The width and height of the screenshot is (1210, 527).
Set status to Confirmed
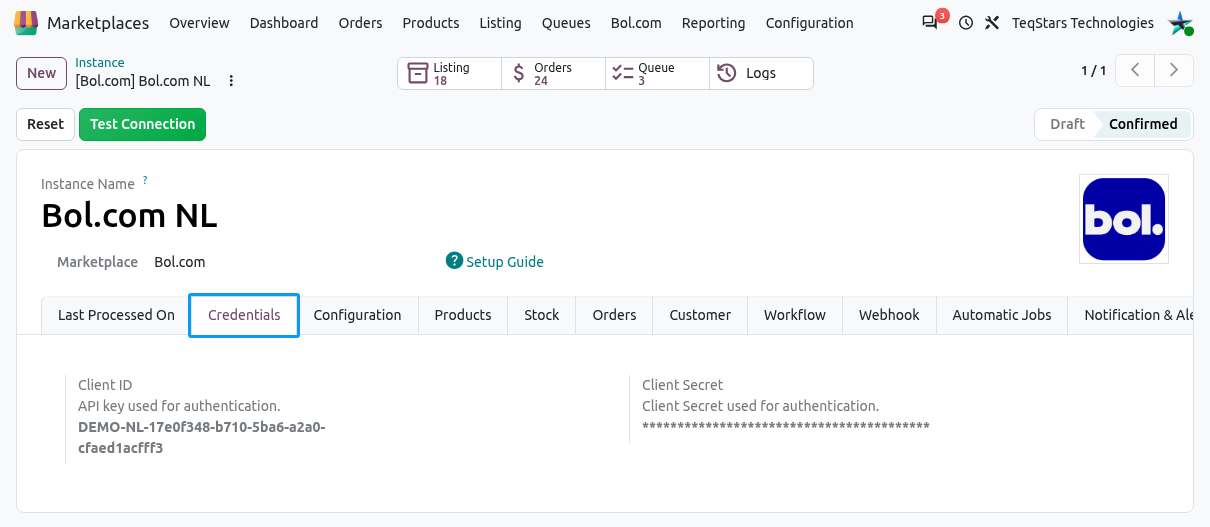[1143, 124]
